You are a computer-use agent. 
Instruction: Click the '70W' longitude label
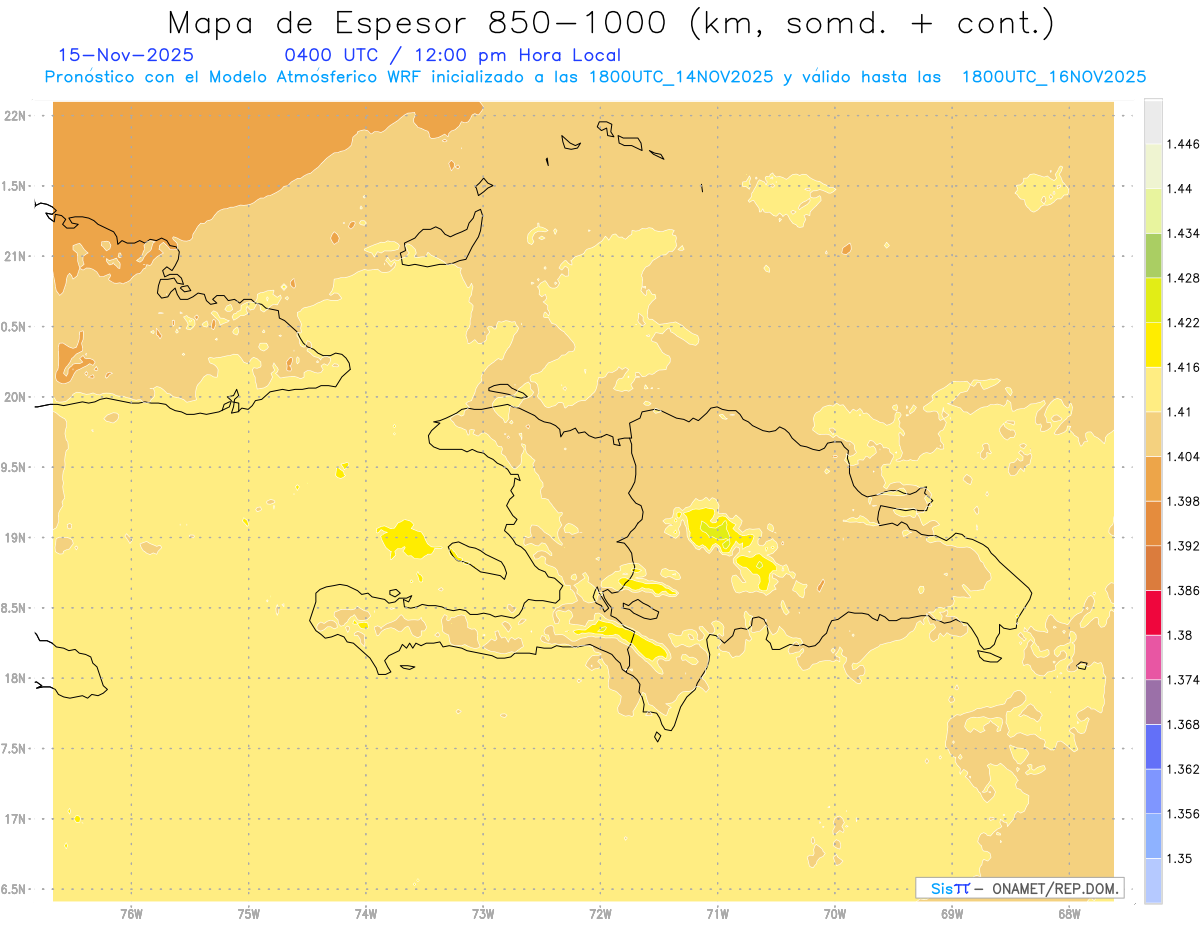[x=835, y=913]
